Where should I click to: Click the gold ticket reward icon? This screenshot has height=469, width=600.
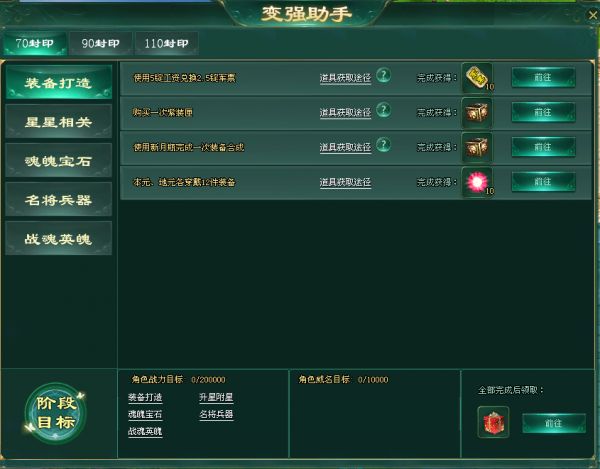477,78
